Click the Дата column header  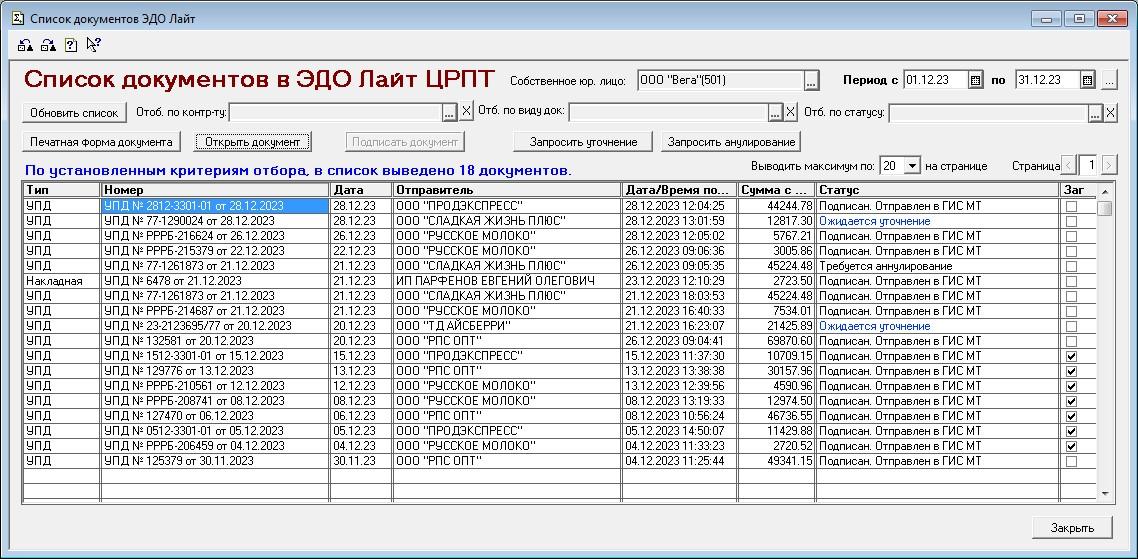(x=361, y=189)
